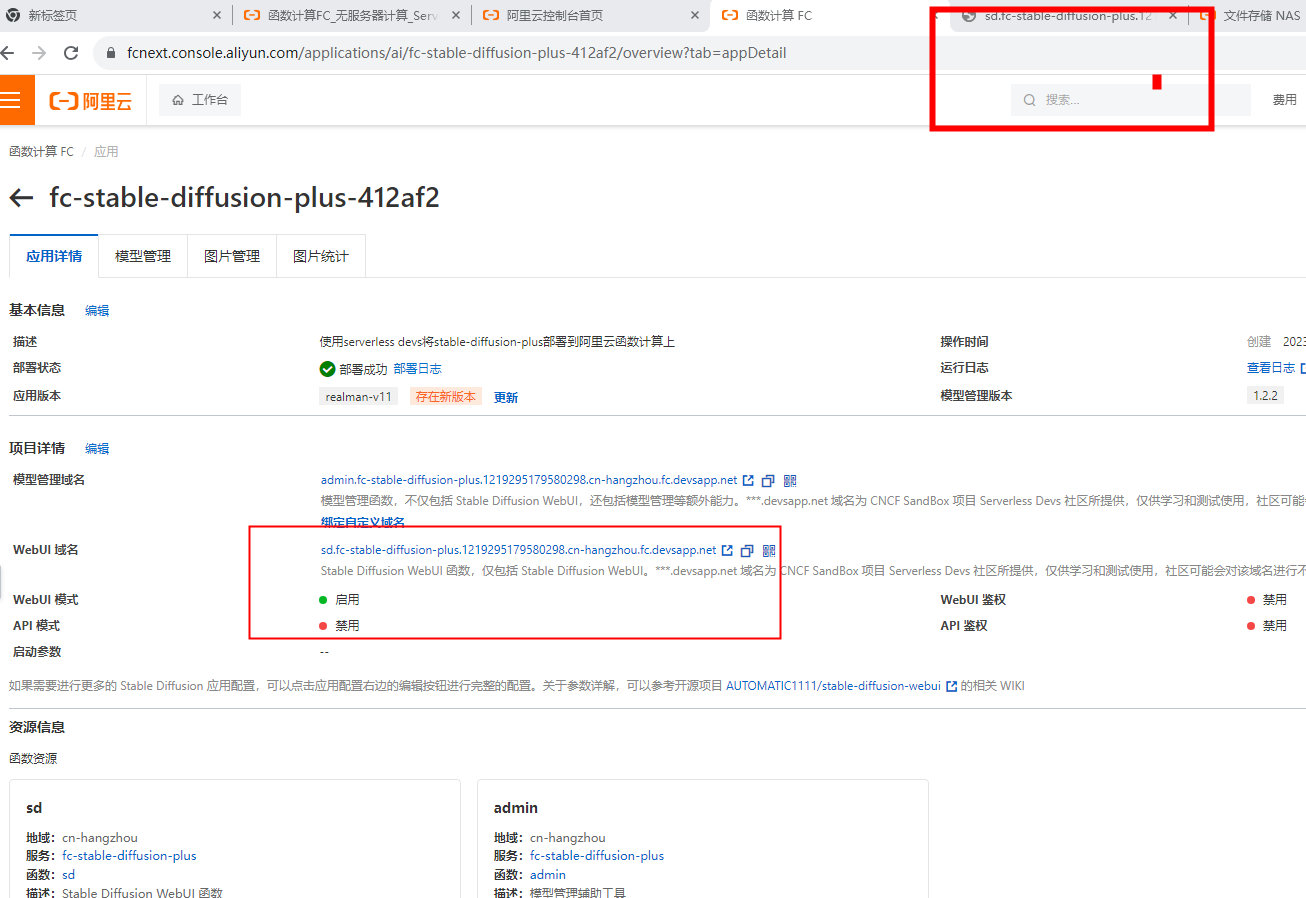
Task: Select the 模型管理 tab
Action: coord(143,256)
